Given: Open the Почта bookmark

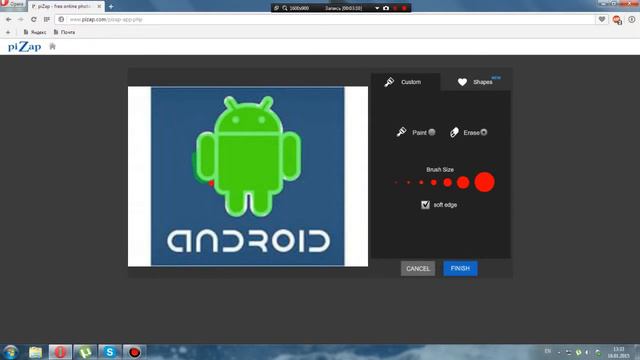Looking at the screenshot, I should (x=64, y=32).
